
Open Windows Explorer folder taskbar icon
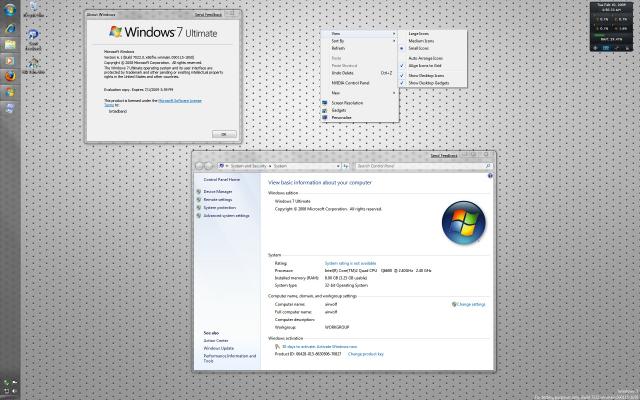click(10, 44)
